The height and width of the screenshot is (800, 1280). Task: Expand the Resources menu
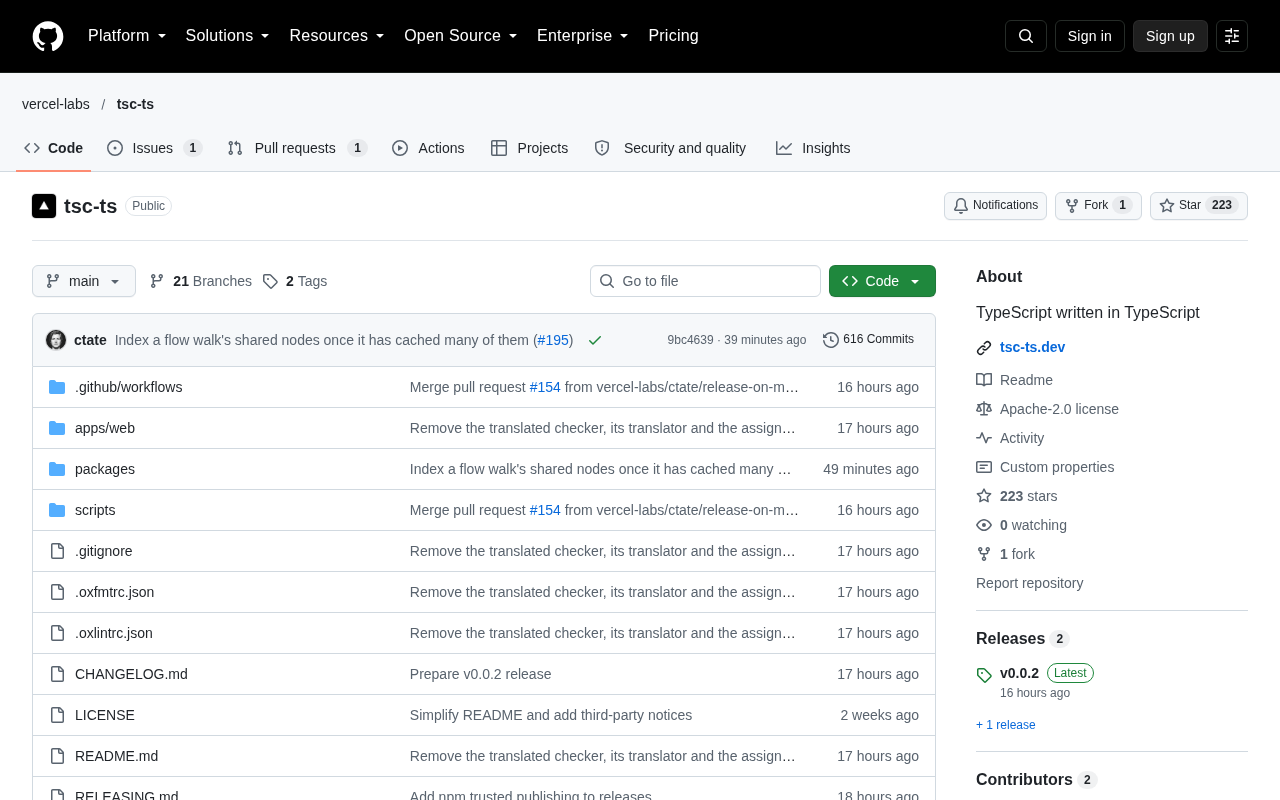tap(337, 36)
